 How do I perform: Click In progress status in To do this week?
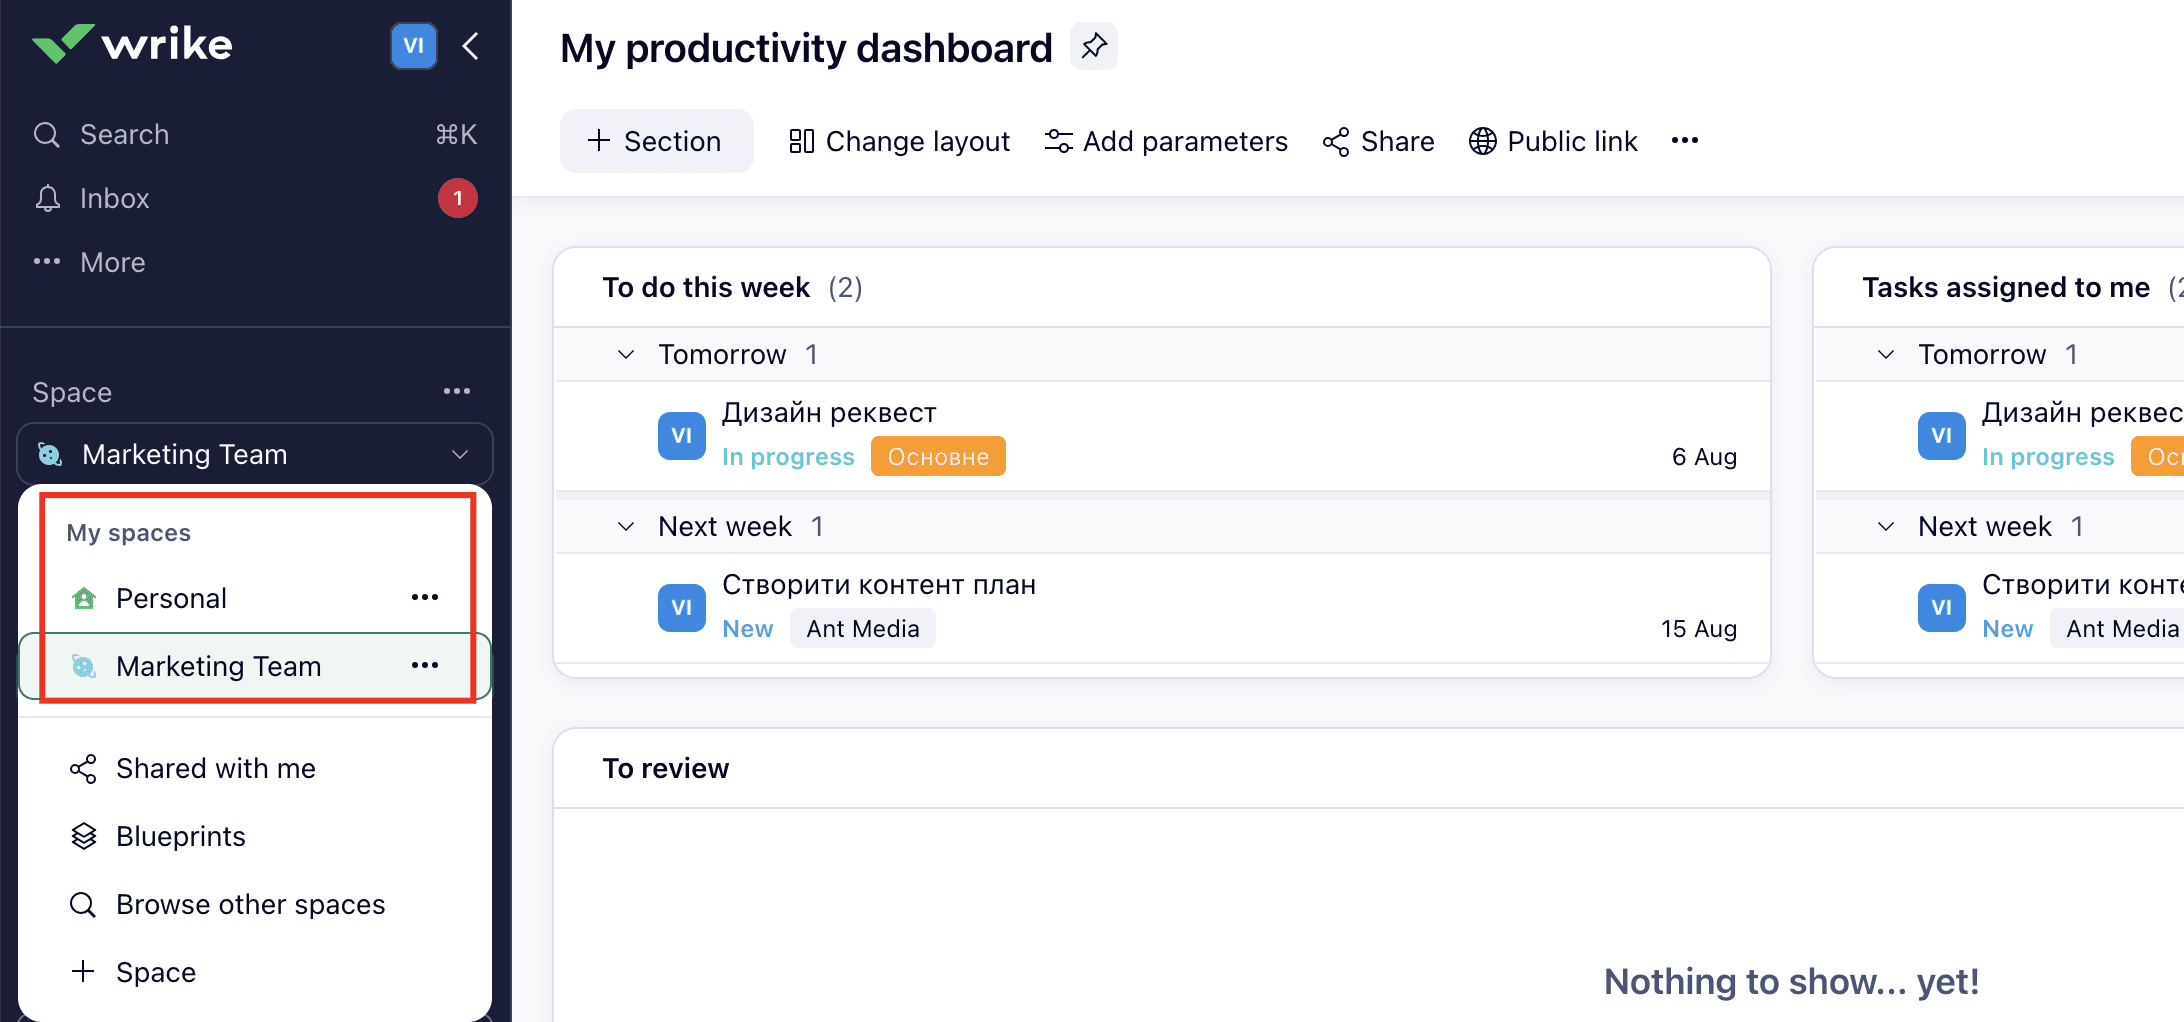[788, 457]
